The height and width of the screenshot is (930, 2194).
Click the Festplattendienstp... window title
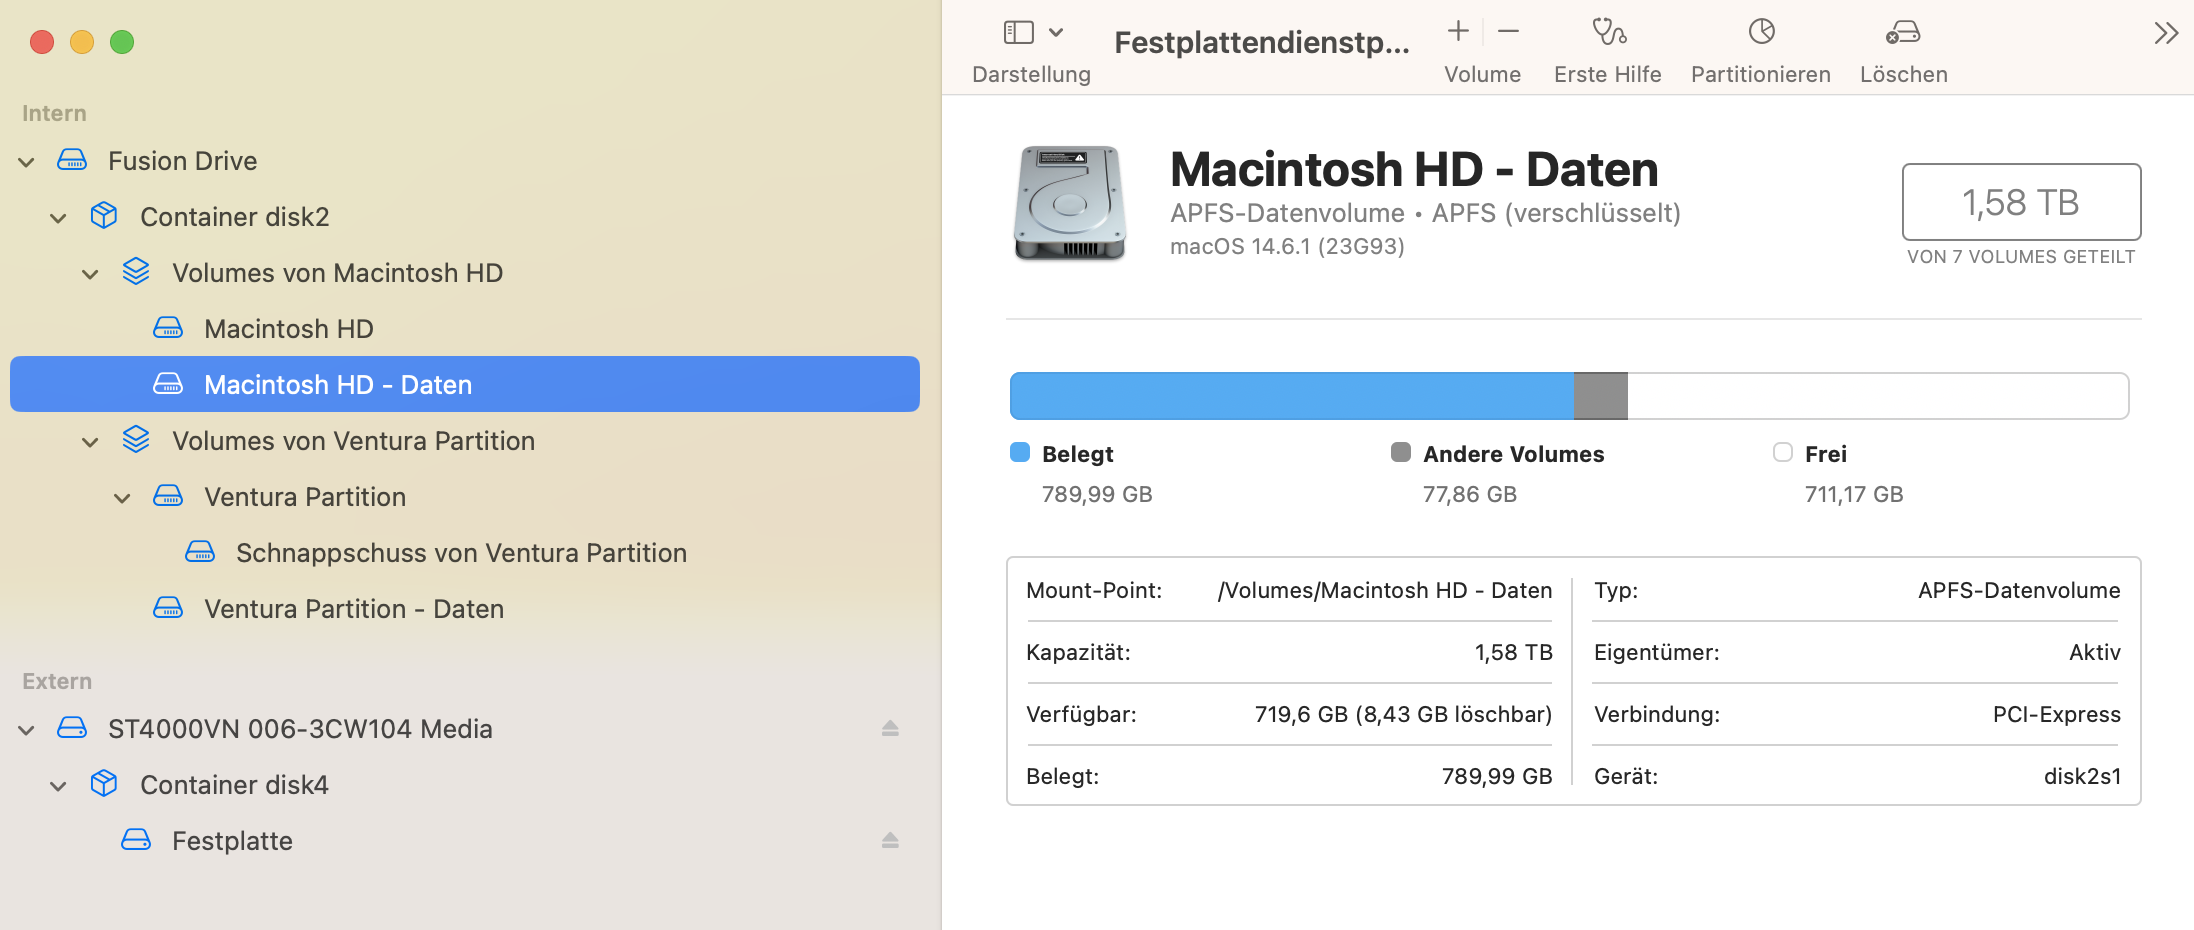[1262, 42]
